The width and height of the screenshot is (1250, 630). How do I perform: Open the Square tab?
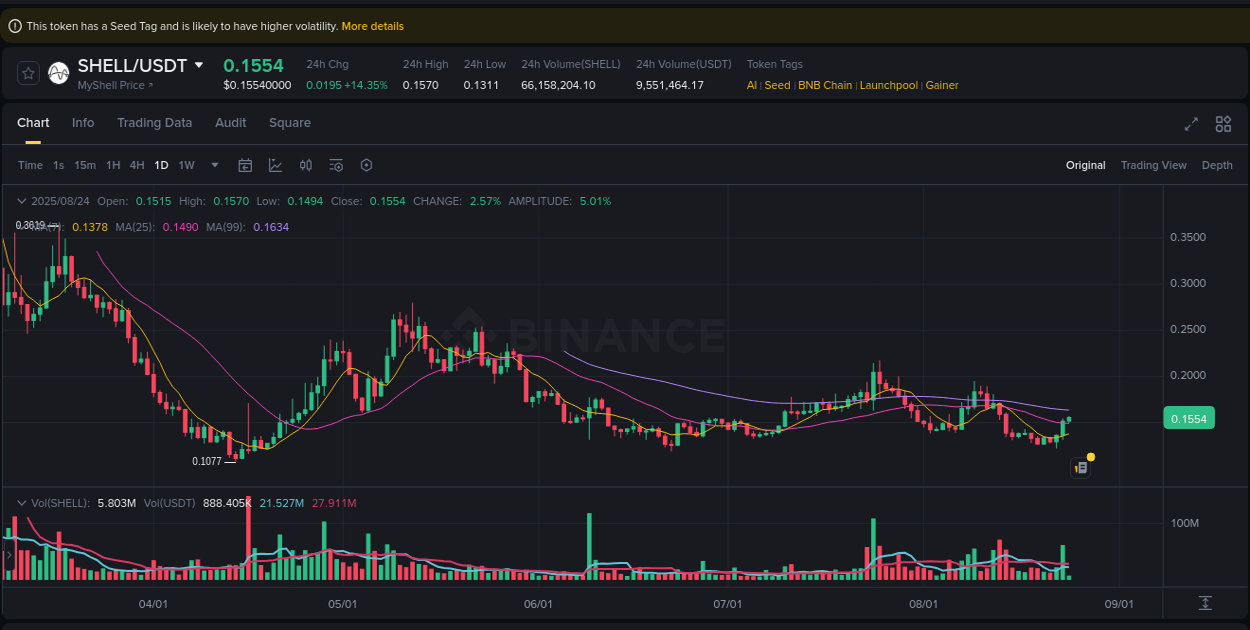click(x=290, y=122)
